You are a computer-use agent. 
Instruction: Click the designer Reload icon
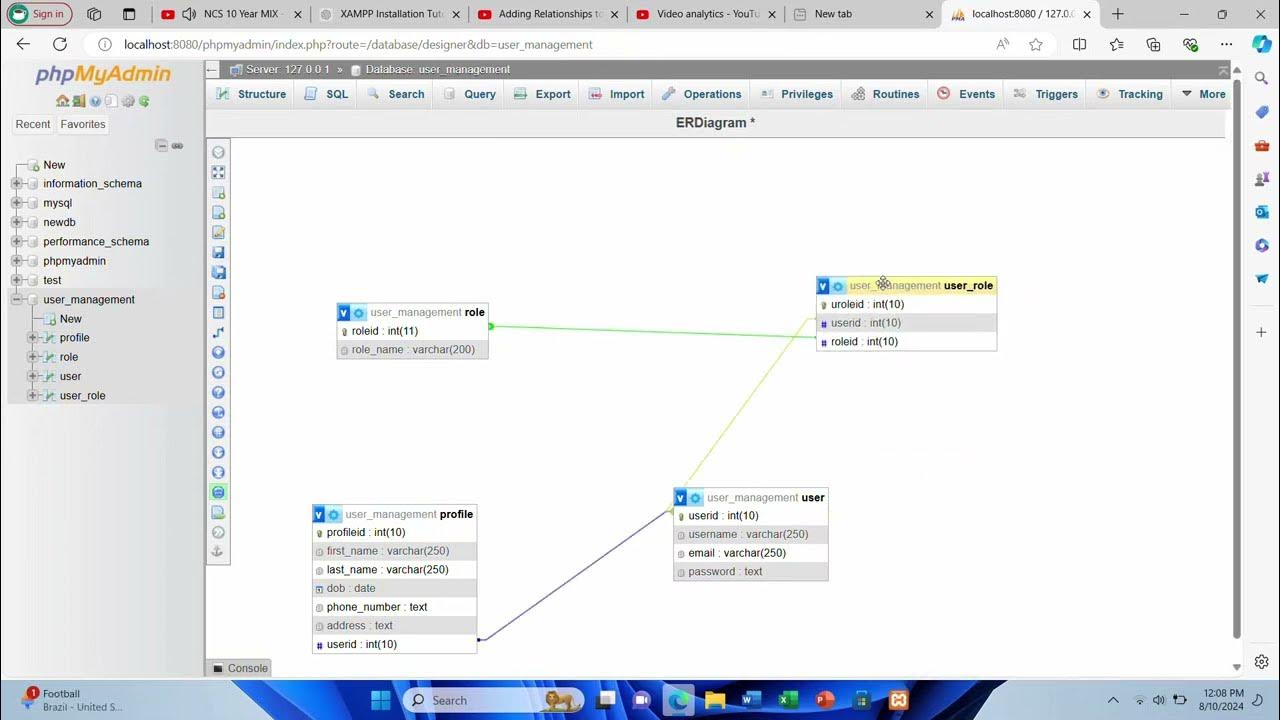[x=218, y=372]
